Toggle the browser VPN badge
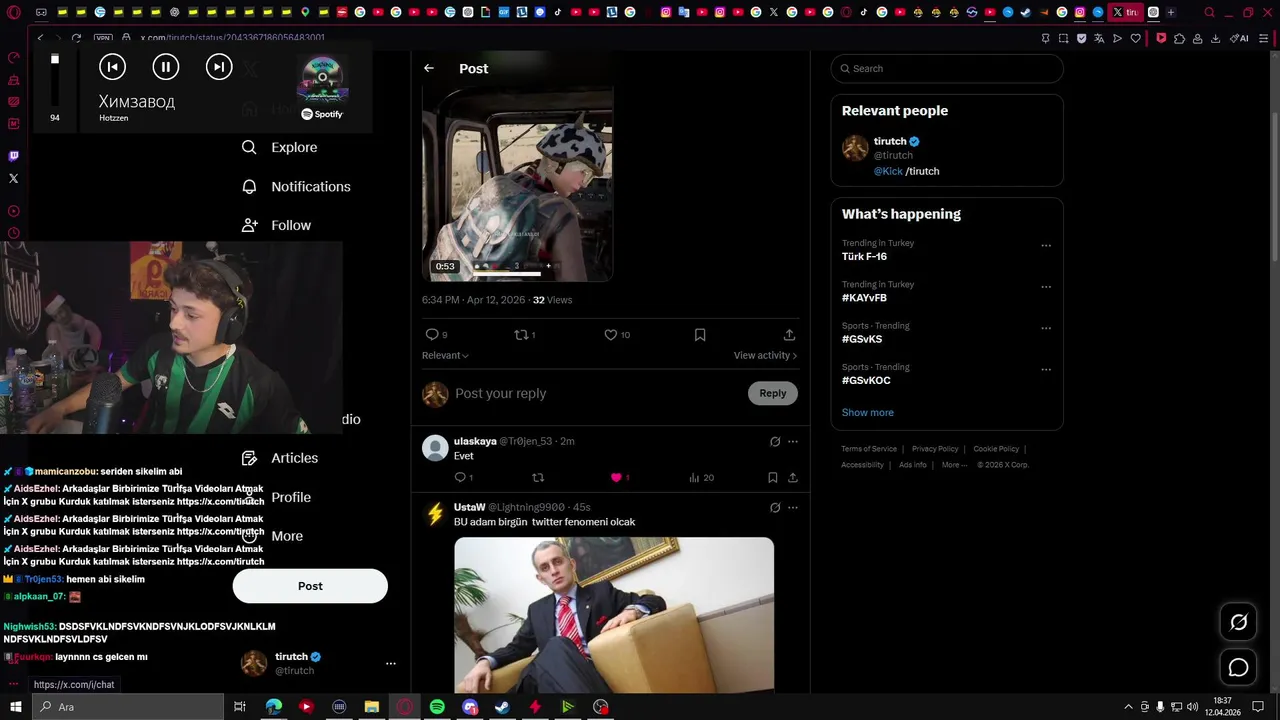Screen dimensions: 1280x720 pyautogui.click(x=103, y=38)
